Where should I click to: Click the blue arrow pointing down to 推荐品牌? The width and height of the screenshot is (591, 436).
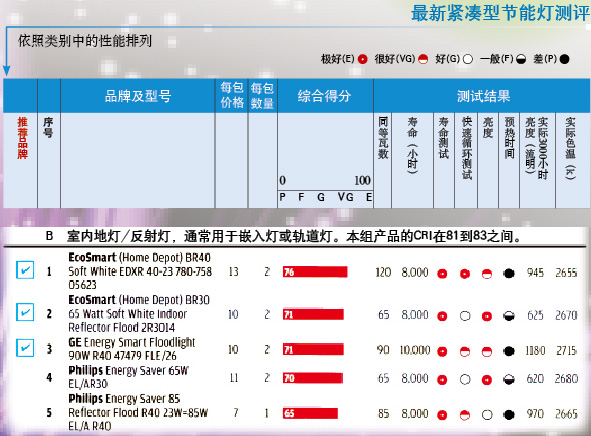tap(6, 70)
